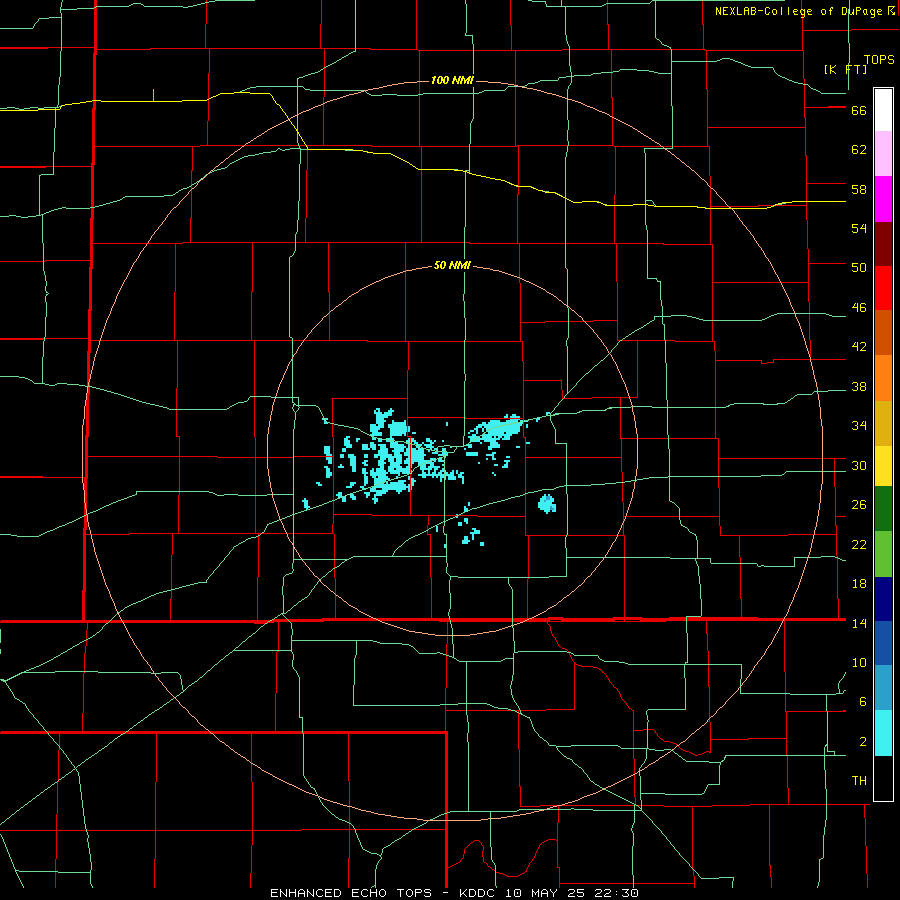
Task: Click the ENHANCED ECHO TOPS caption
Action: click(x=351, y=893)
